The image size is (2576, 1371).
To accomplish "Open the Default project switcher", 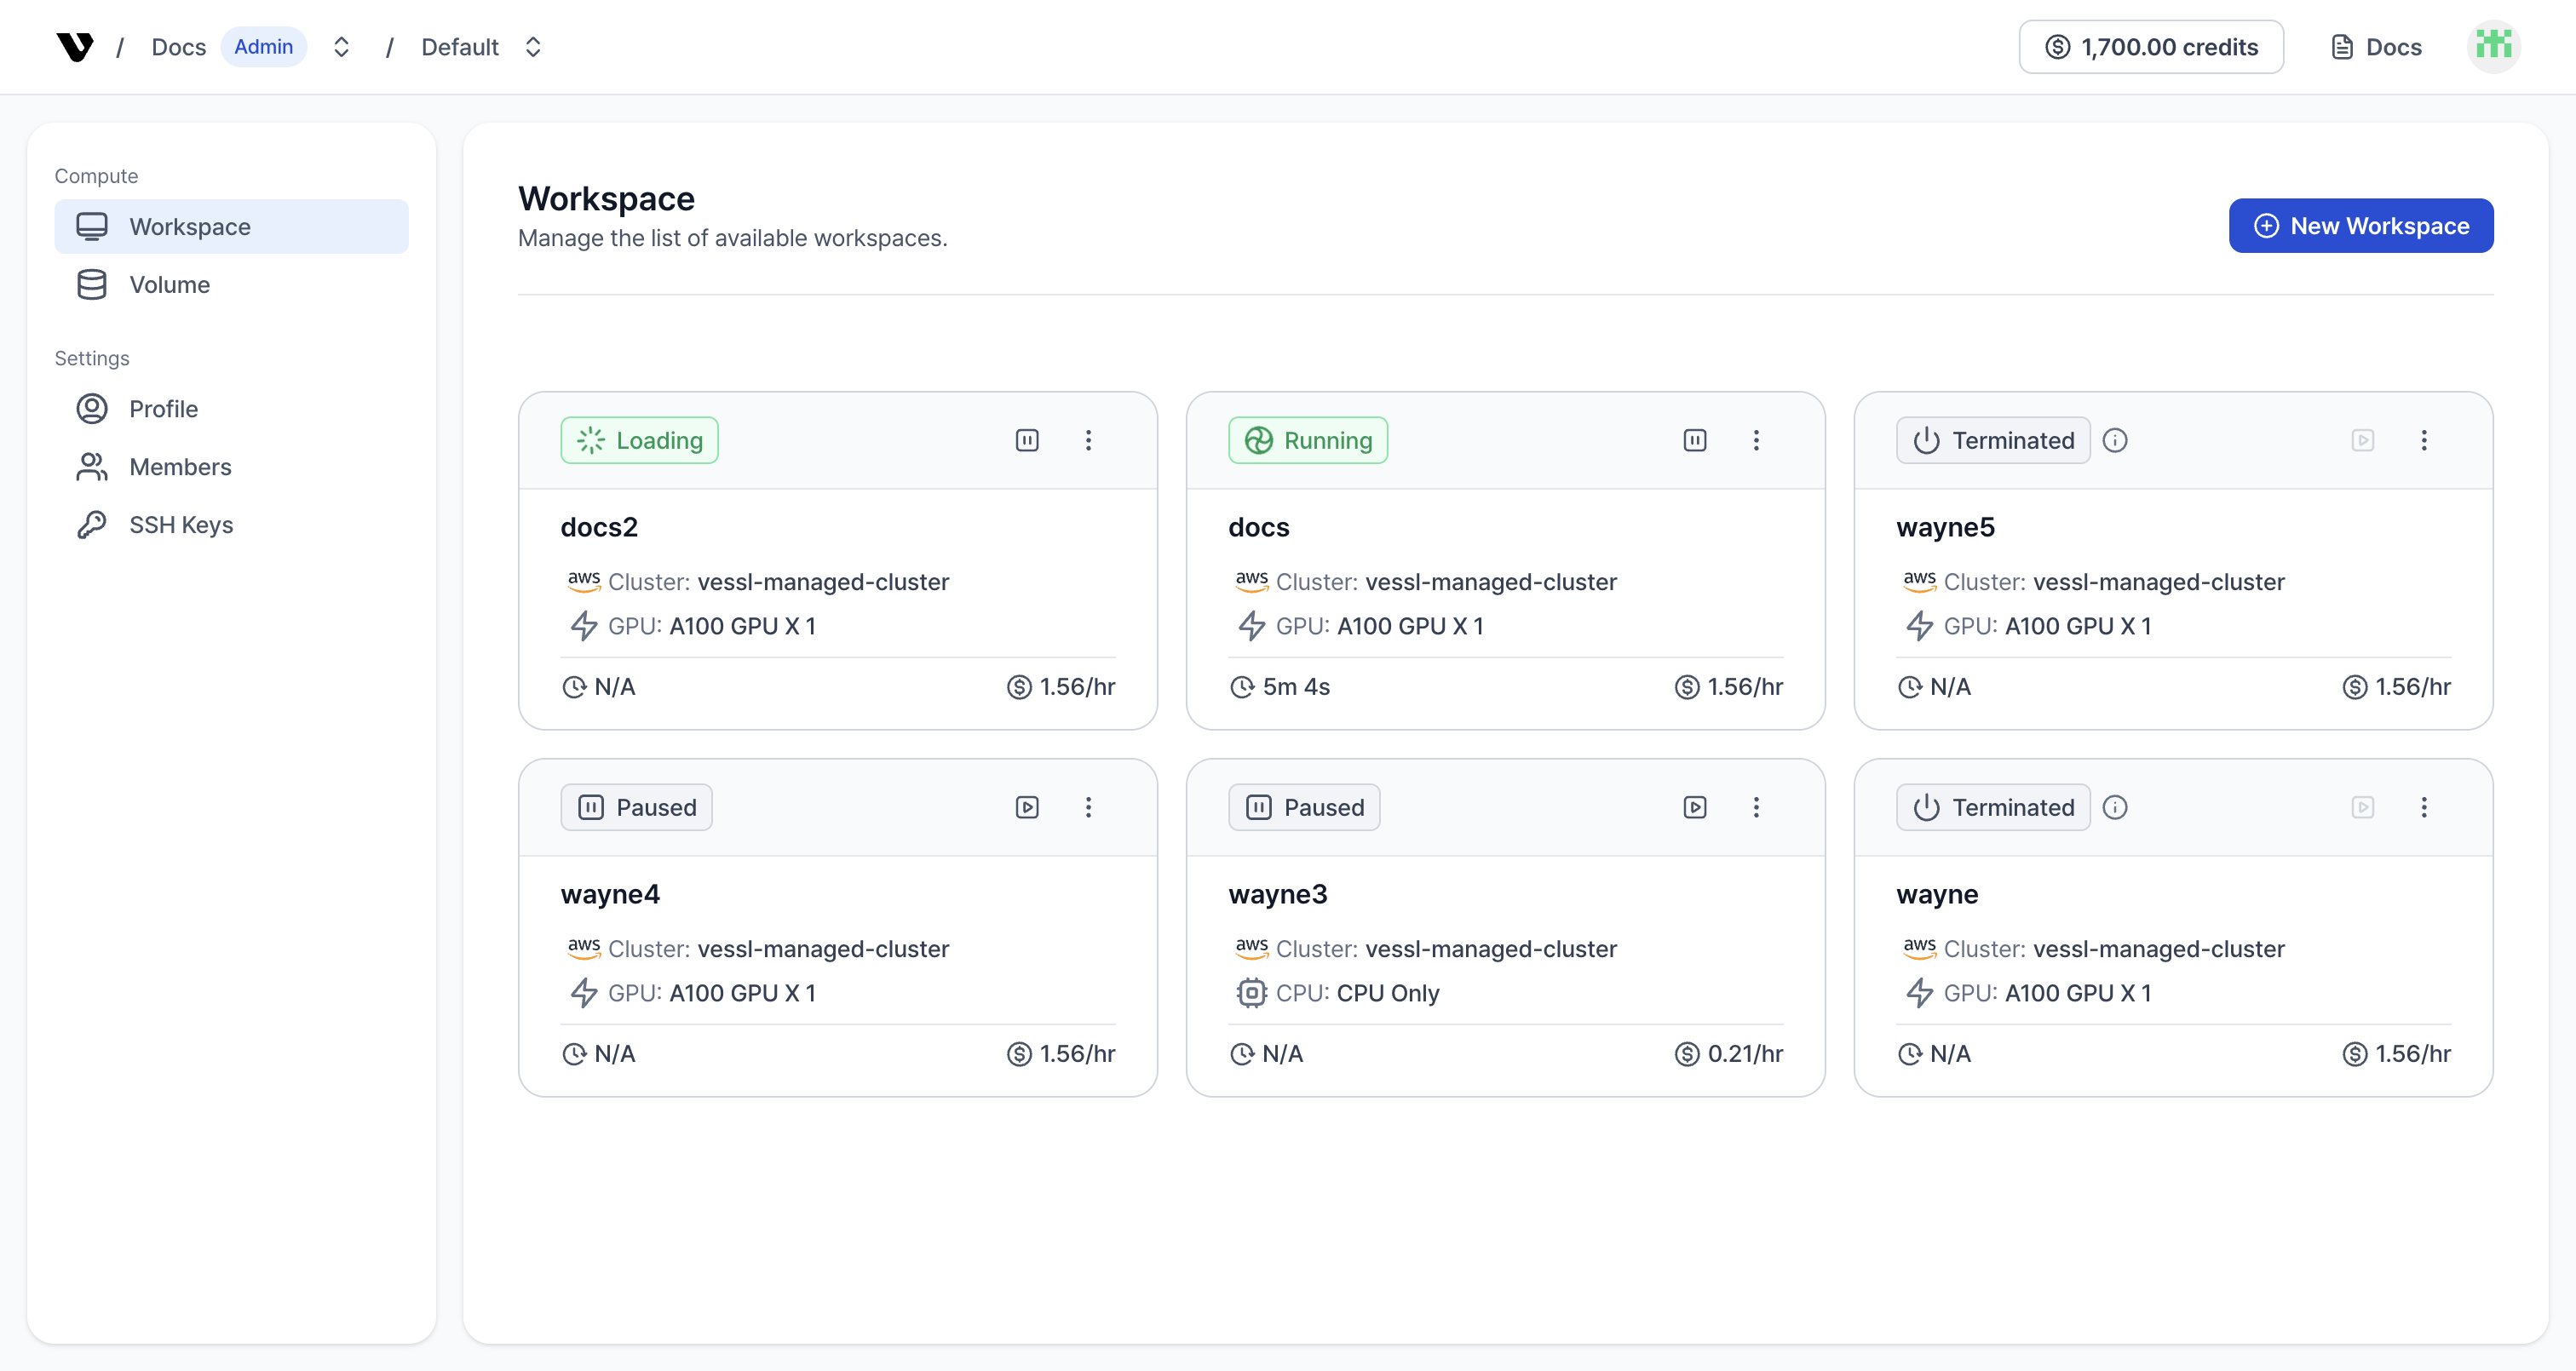I will pyautogui.click(x=534, y=46).
